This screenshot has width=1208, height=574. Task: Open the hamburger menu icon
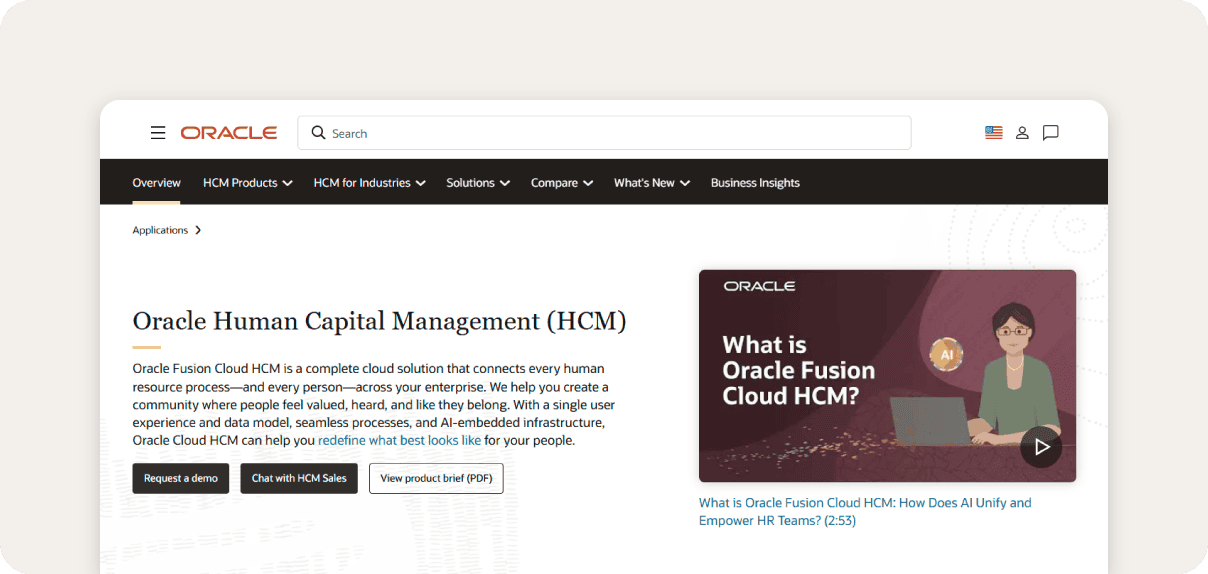tap(158, 133)
